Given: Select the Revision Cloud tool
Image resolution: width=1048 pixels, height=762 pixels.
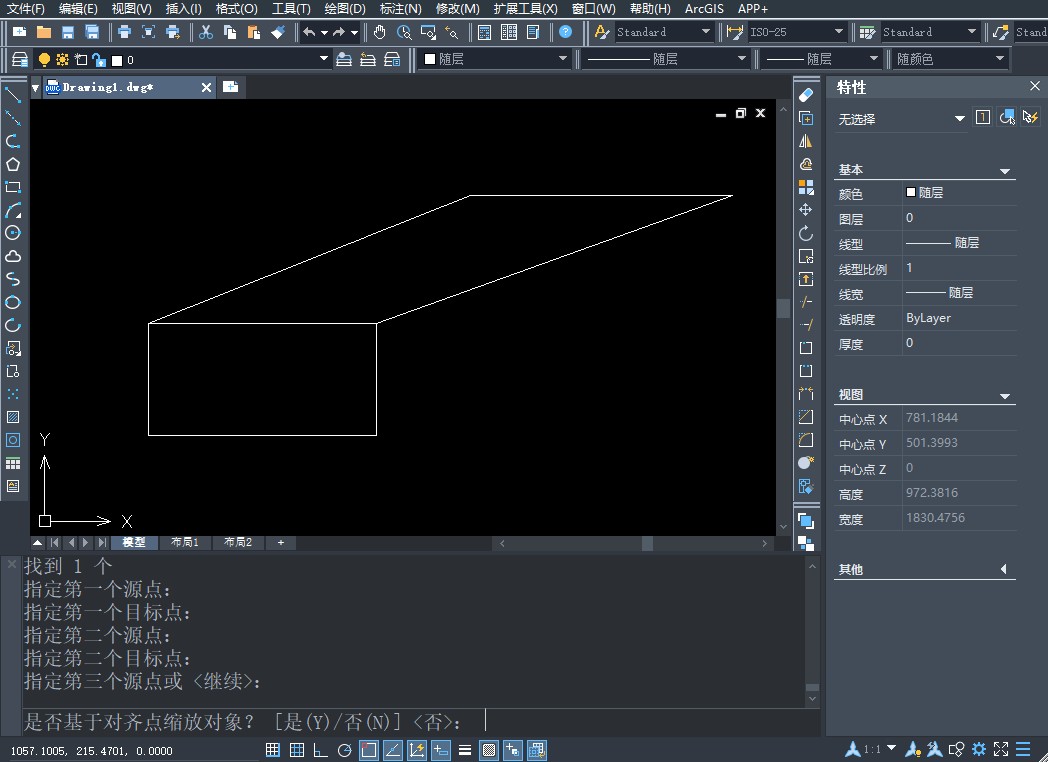Looking at the screenshot, I should coord(13,256).
